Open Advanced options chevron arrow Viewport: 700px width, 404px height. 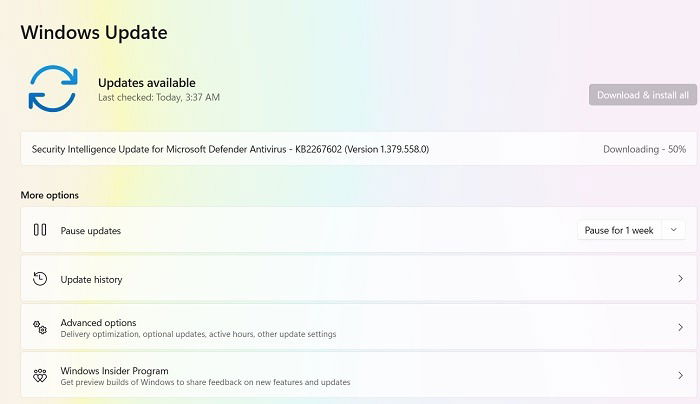point(680,327)
